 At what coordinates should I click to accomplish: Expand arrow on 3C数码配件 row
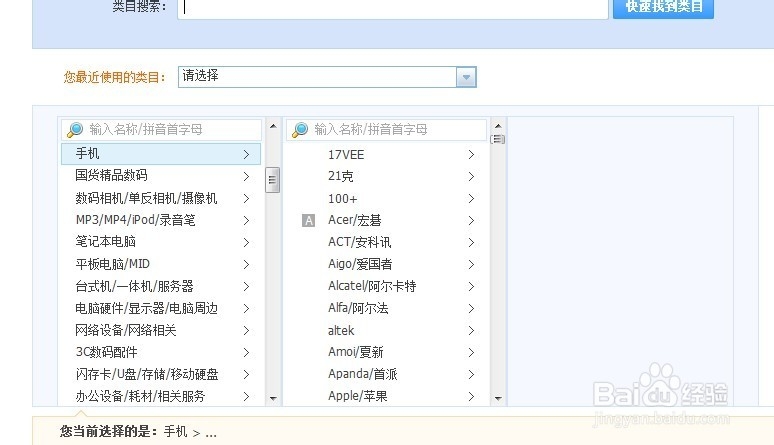(x=246, y=353)
